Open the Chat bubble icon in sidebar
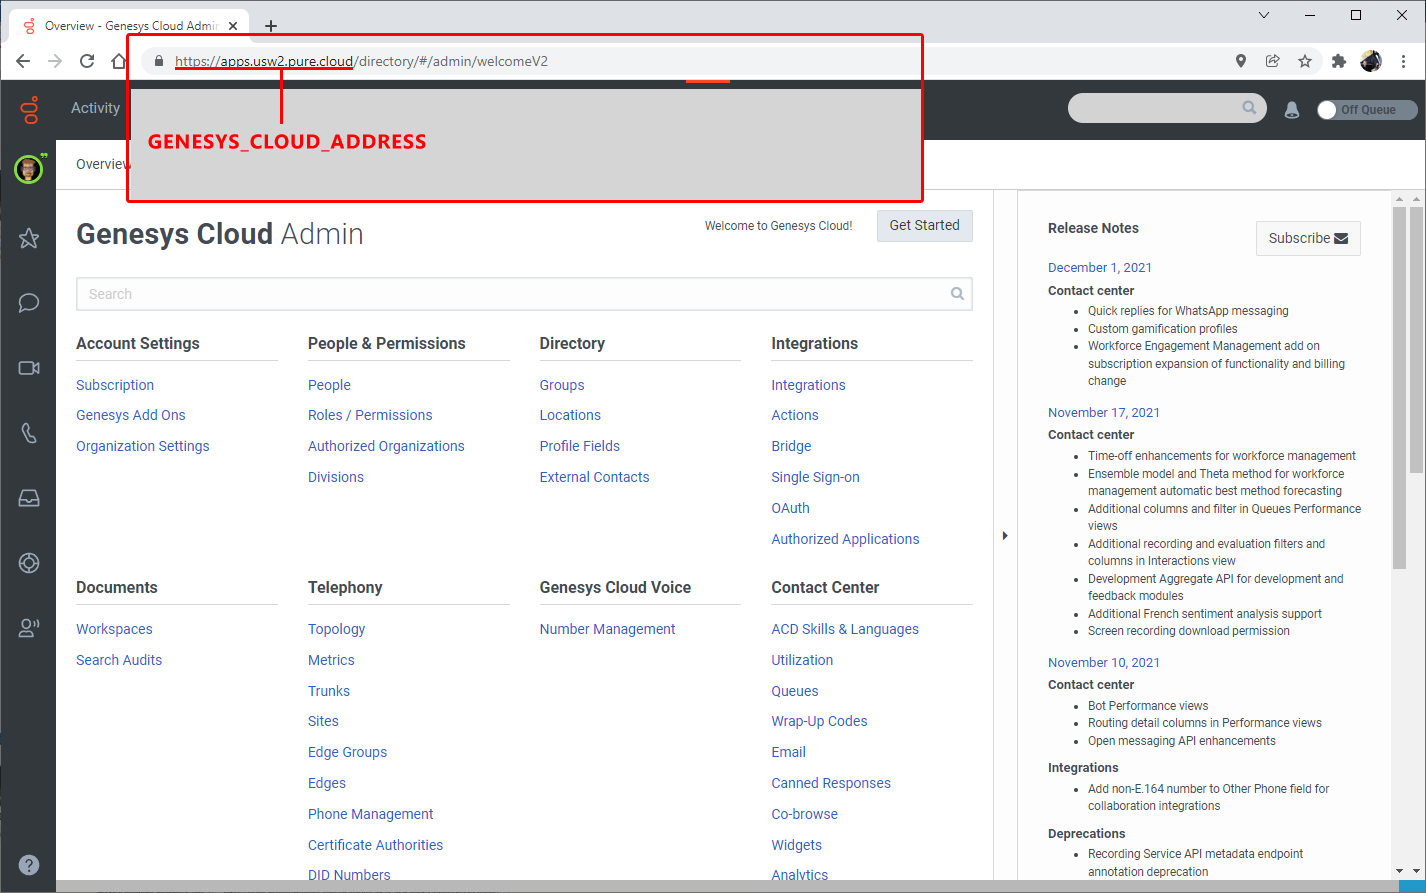Viewport: 1426px width, 893px height. 29,303
